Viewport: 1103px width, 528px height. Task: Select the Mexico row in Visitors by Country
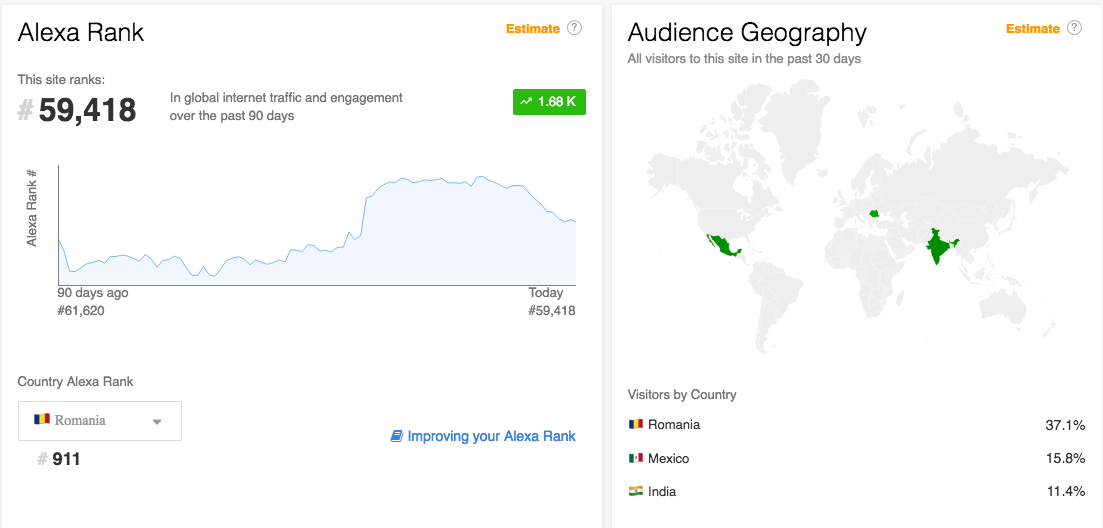pyautogui.click(x=856, y=458)
